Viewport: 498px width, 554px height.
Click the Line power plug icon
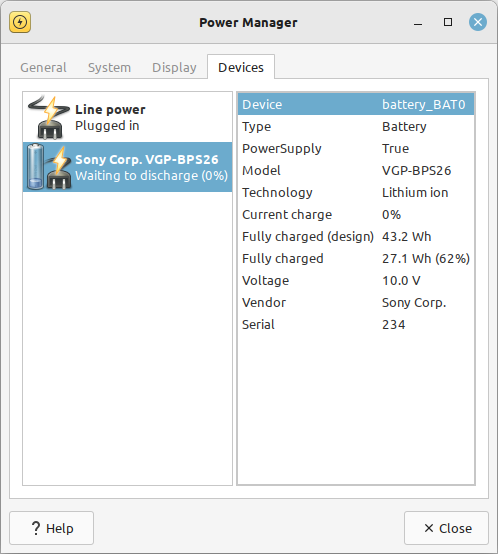49,117
